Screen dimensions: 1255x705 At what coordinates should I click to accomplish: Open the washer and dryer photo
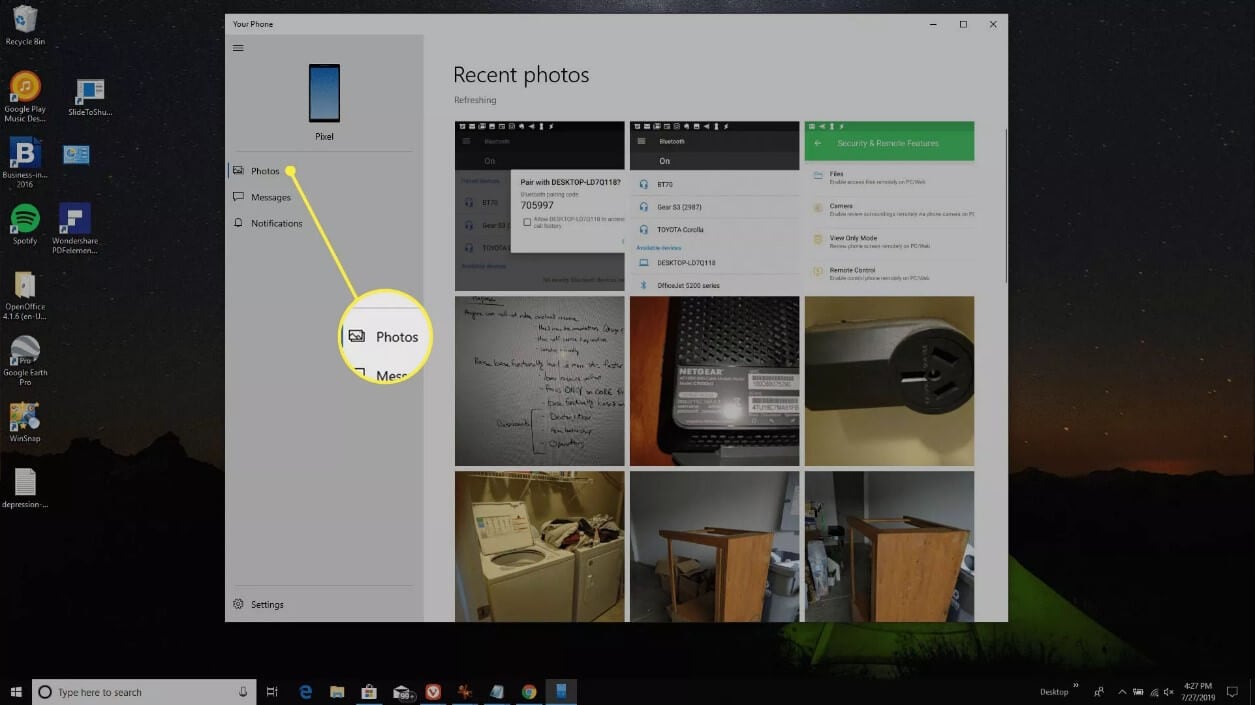(x=540, y=546)
